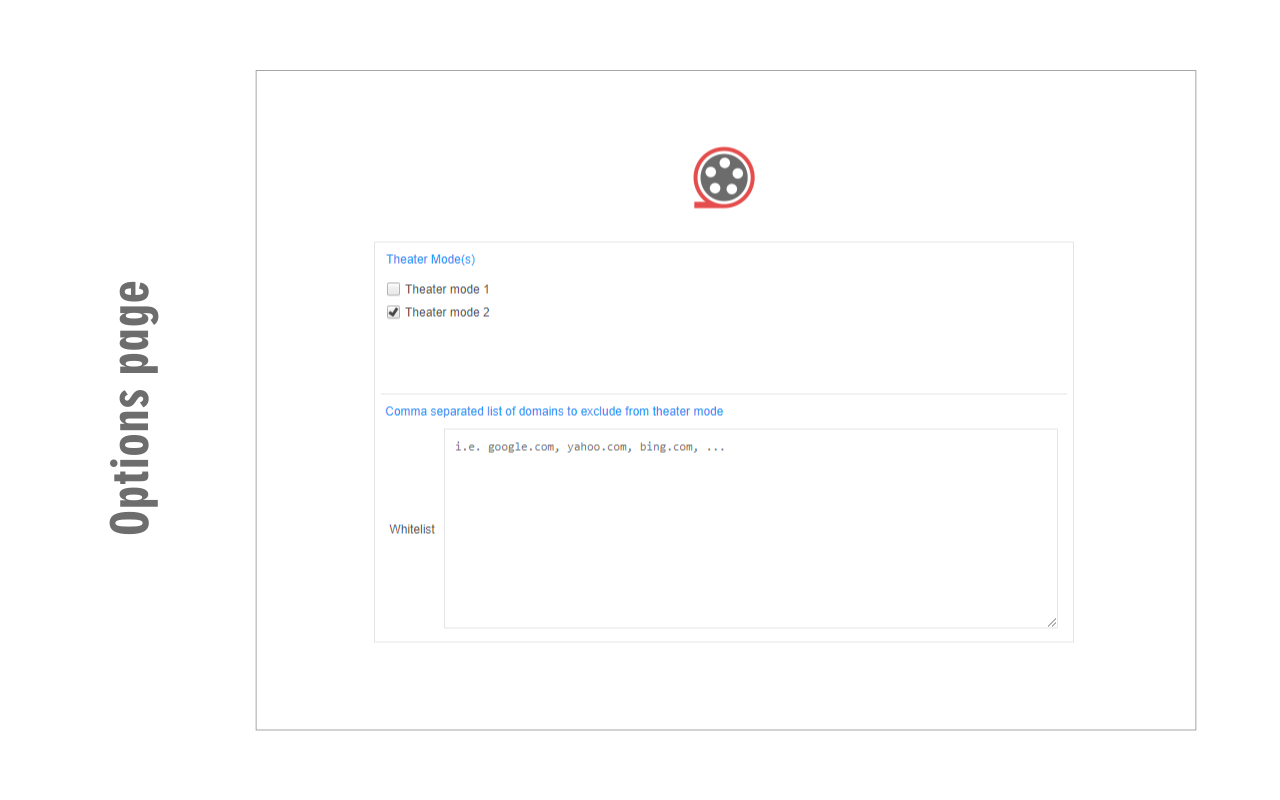Focus the Whitelist domains text area

[x=750, y=528]
